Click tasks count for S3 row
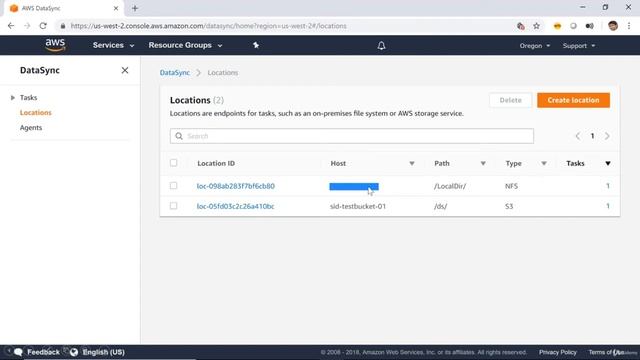 608,207
